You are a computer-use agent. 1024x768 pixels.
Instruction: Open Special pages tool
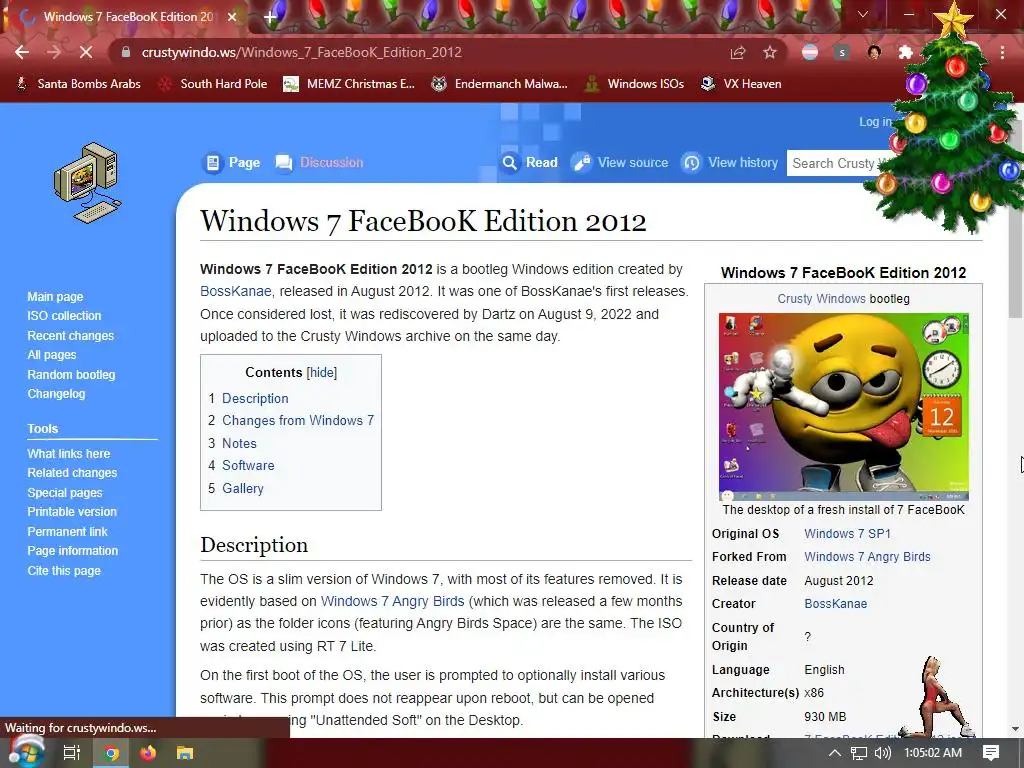click(x=65, y=492)
